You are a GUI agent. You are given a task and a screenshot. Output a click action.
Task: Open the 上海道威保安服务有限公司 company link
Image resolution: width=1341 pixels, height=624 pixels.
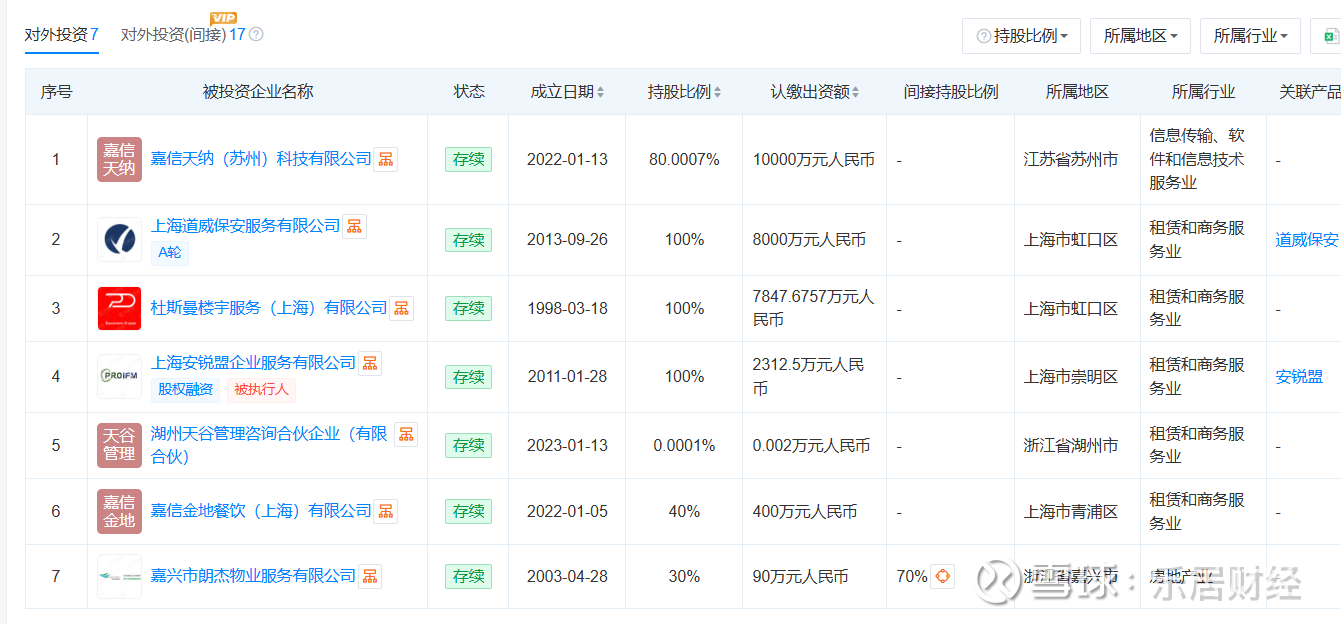pos(245,226)
